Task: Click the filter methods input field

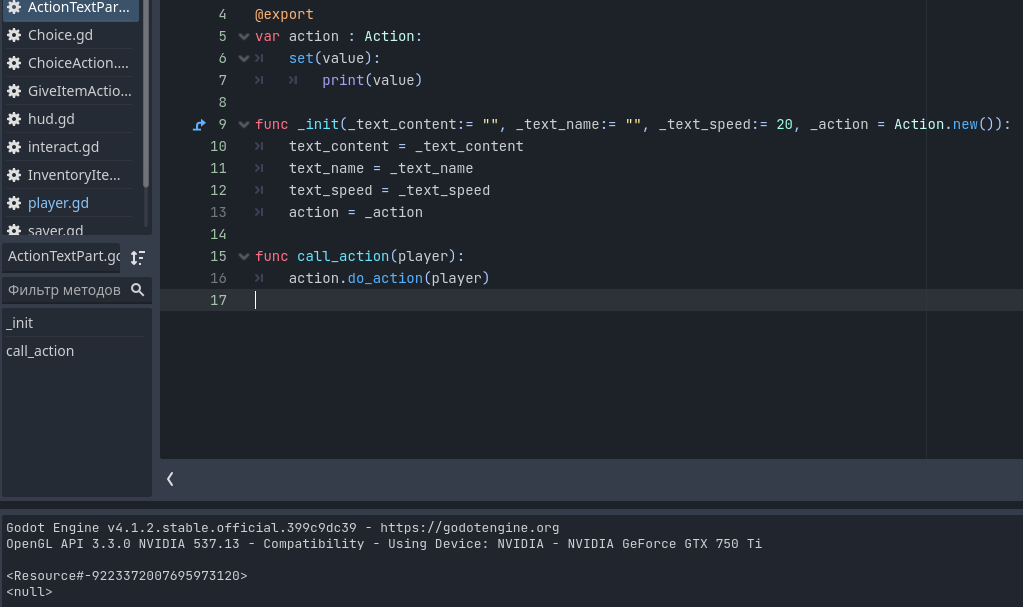Action: click(x=67, y=290)
